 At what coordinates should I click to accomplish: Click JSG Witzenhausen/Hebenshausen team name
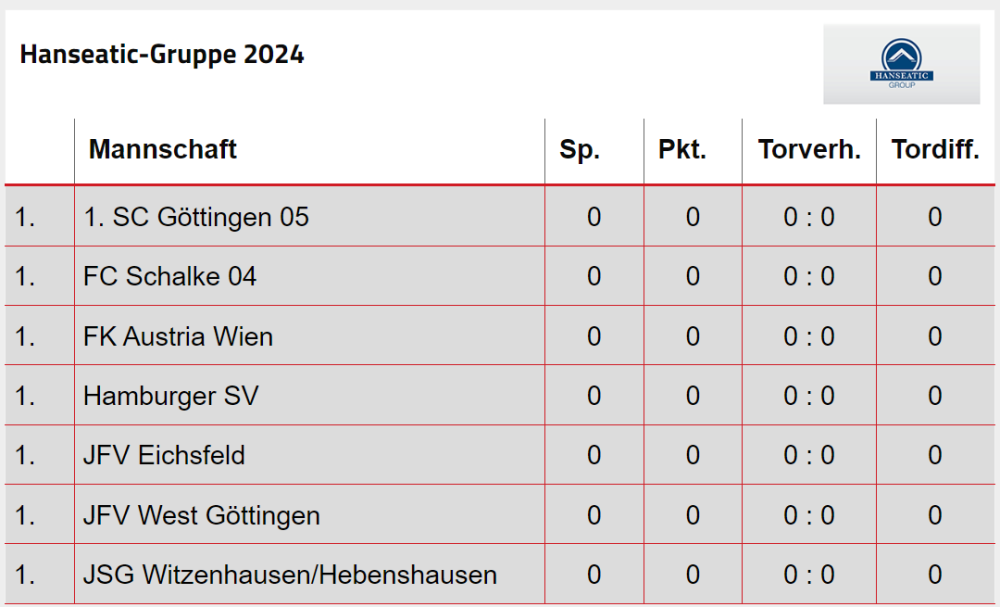tap(290, 575)
